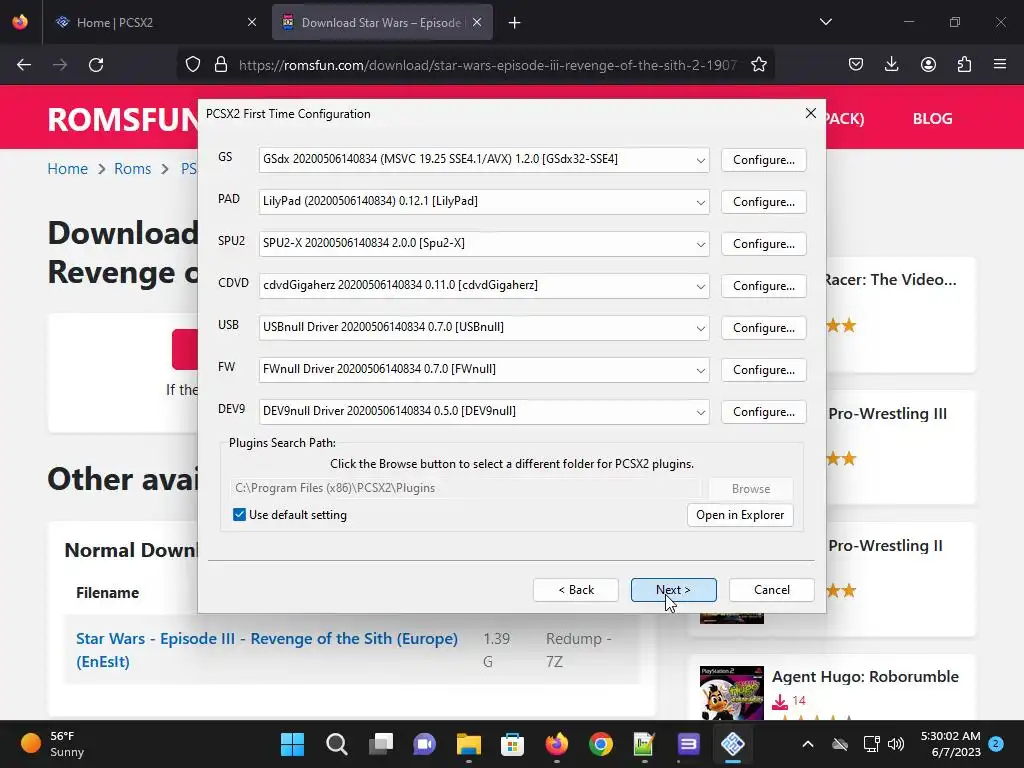Close the Home | PCSX2 tab
This screenshot has width=1024, height=768.
[252, 23]
